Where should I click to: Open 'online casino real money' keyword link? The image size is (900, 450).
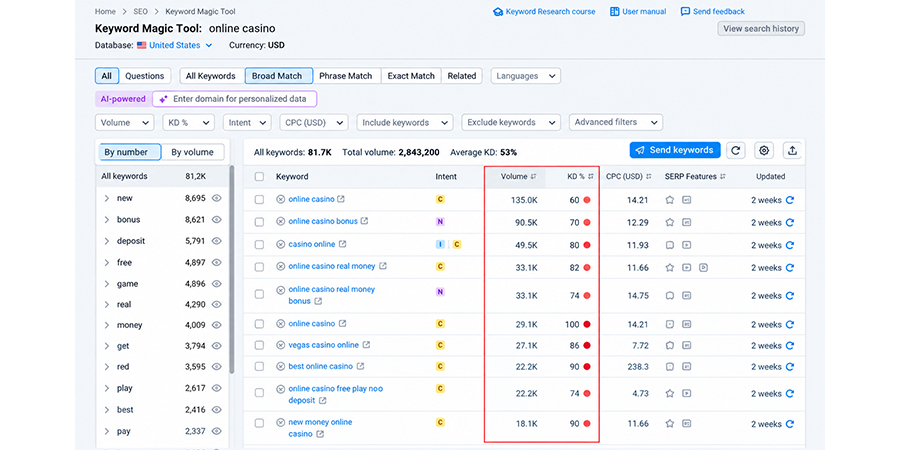point(332,266)
